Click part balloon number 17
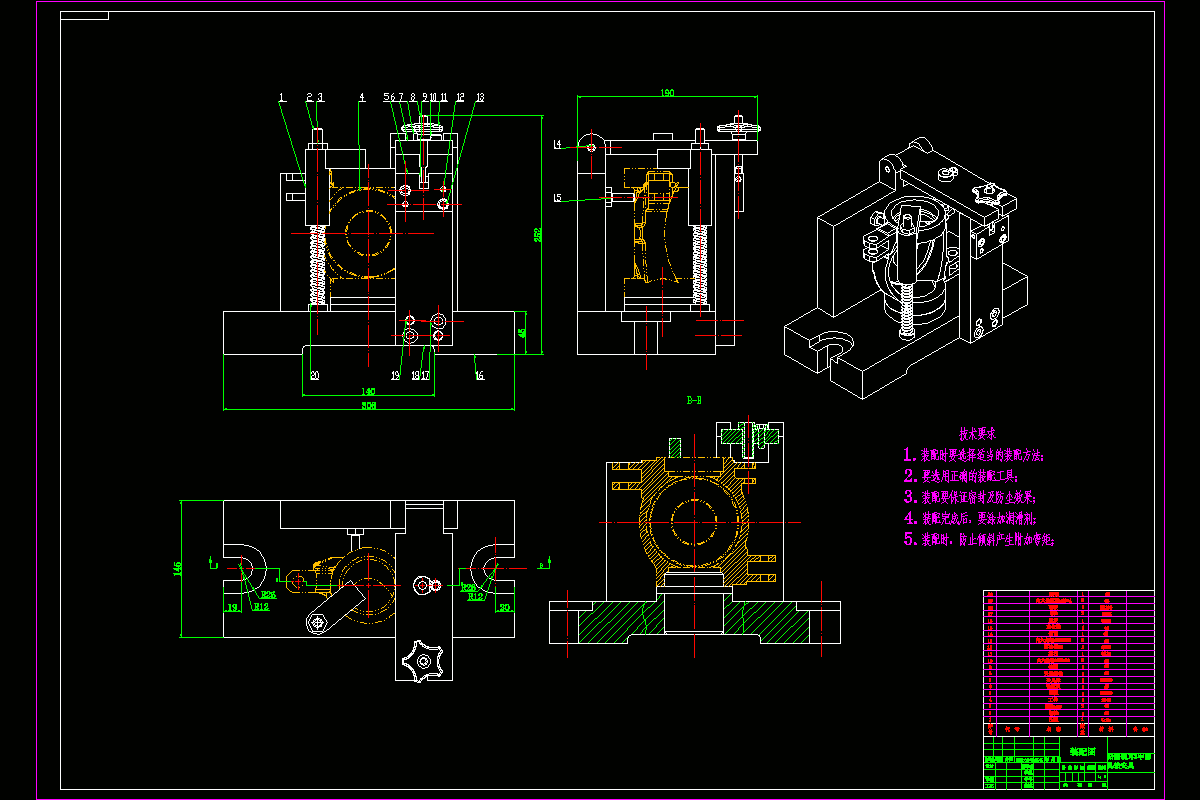This screenshot has height=800, width=1200. pos(425,376)
